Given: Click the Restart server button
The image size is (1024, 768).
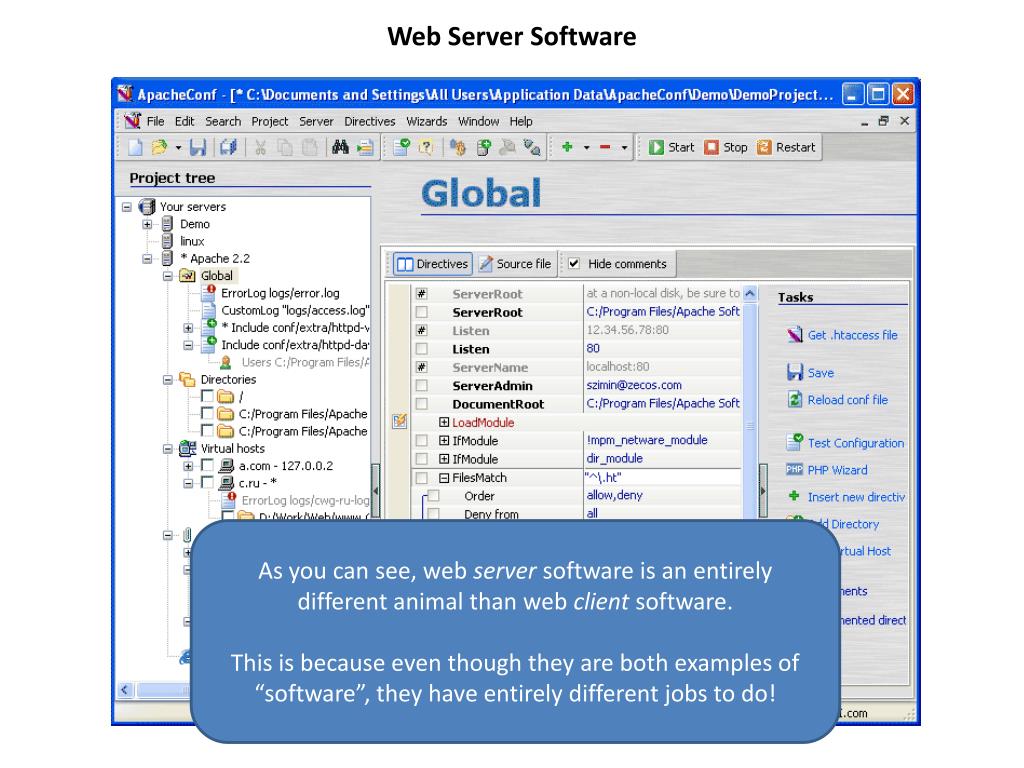Looking at the screenshot, I should 787,148.
